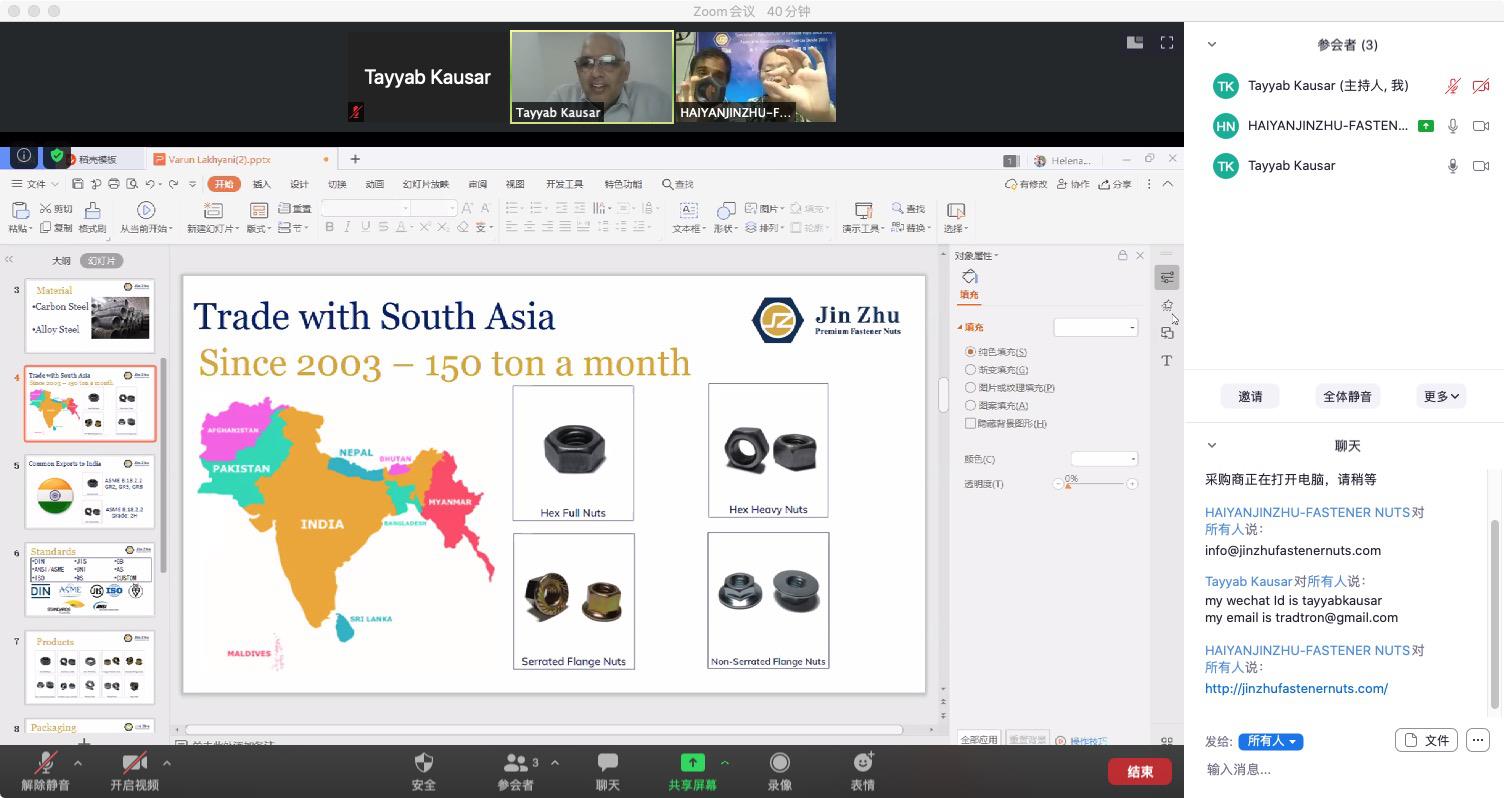Open the send-to 所有人 dropdown in chat
Image resolution: width=1504 pixels, height=798 pixels.
point(1270,741)
